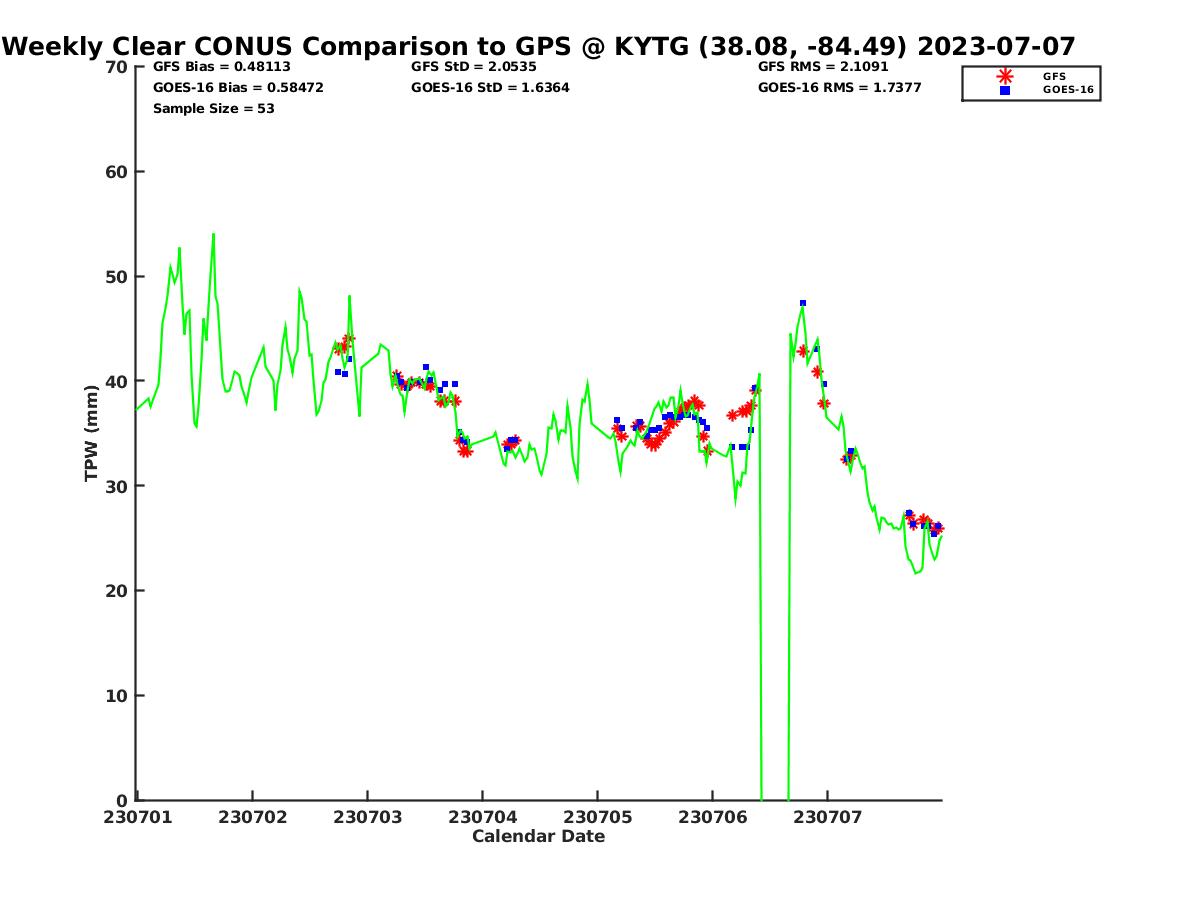Click the 230701 x-axis tick label
The width and height of the screenshot is (1200, 900).
[137, 817]
